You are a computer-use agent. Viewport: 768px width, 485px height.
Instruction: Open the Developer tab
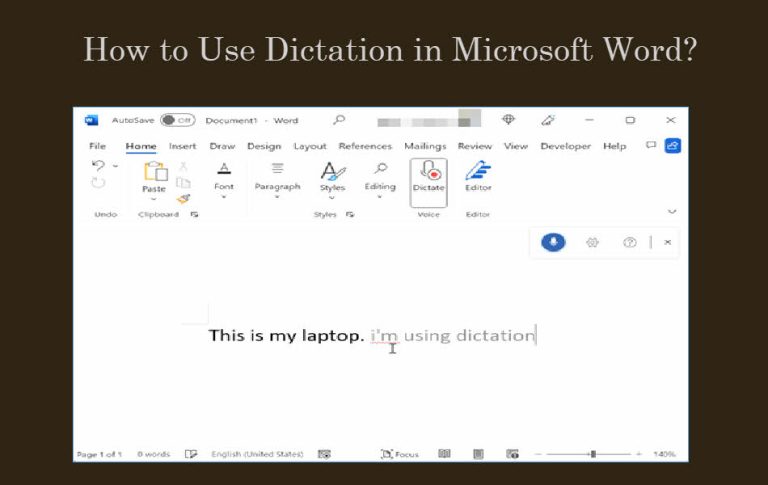[566, 146]
